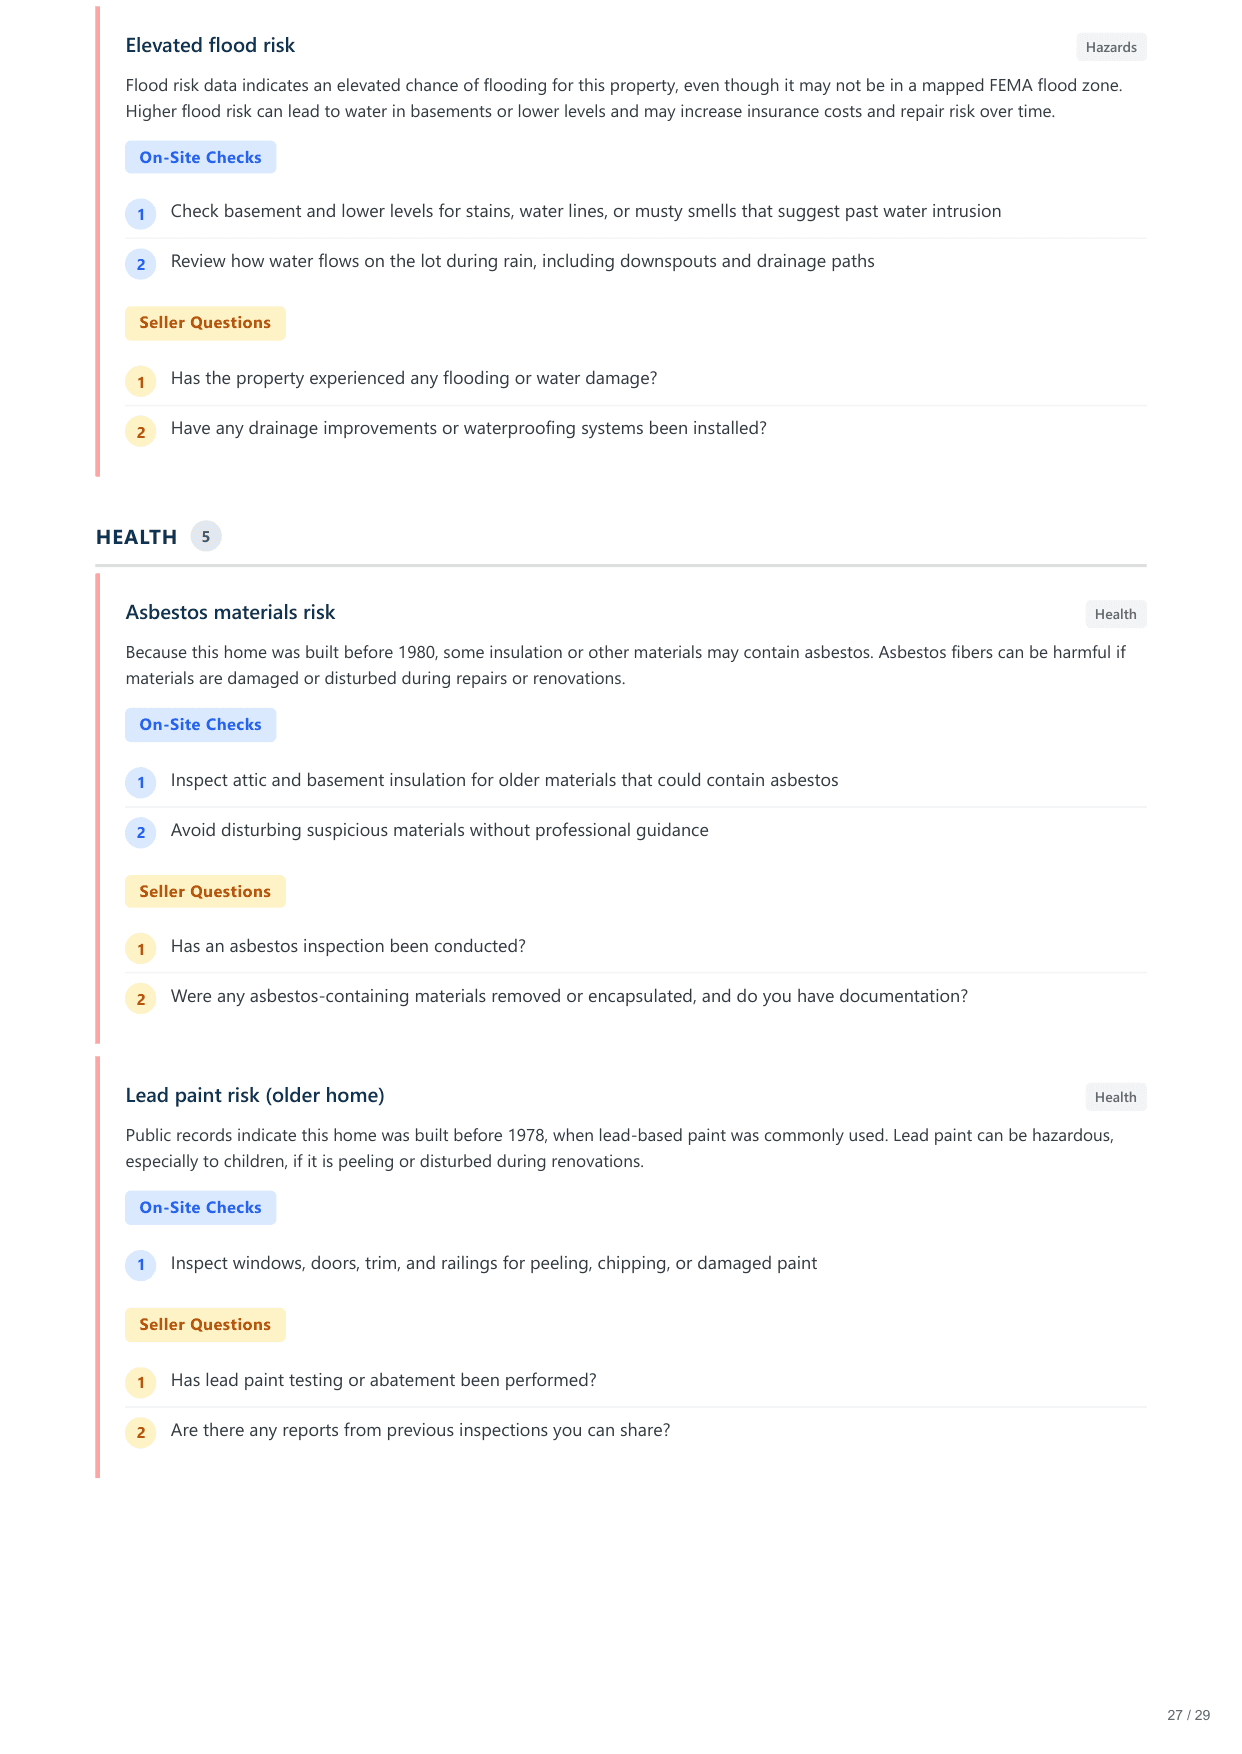This screenshot has height=1754, width=1242.
Task: Click the Health tag beside Asbestos materials risk
Action: tap(1115, 614)
